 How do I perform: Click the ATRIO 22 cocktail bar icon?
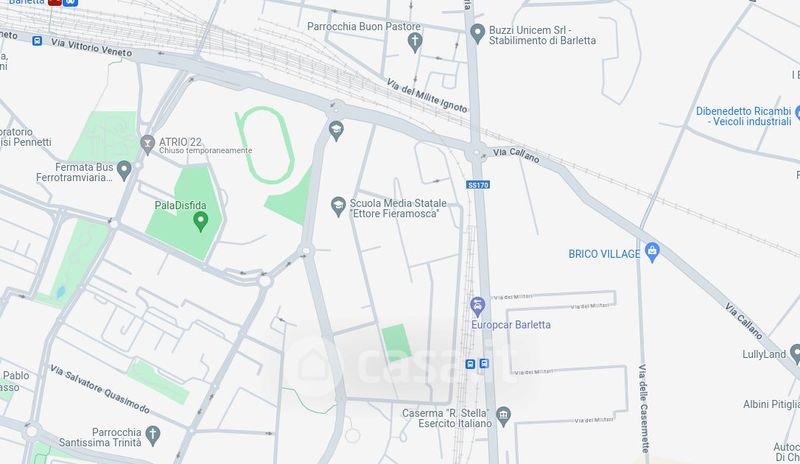click(x=147, y=144)
